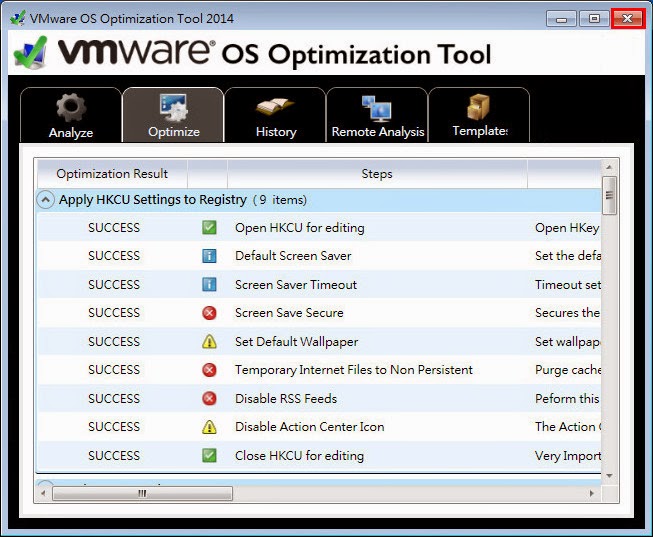This screenshot has height=537, width=653.
Task: Click the gear icon on Analyze tab
Action: pos(71,107)
